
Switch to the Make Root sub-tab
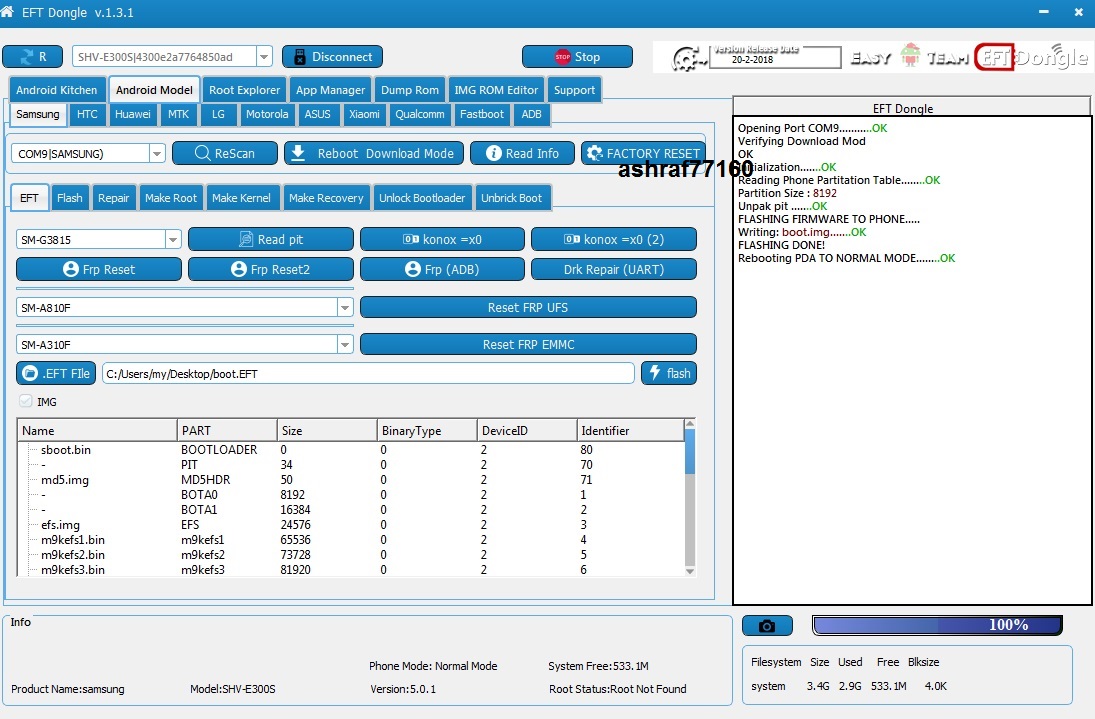pyautogui.click(x=171, y=198)
